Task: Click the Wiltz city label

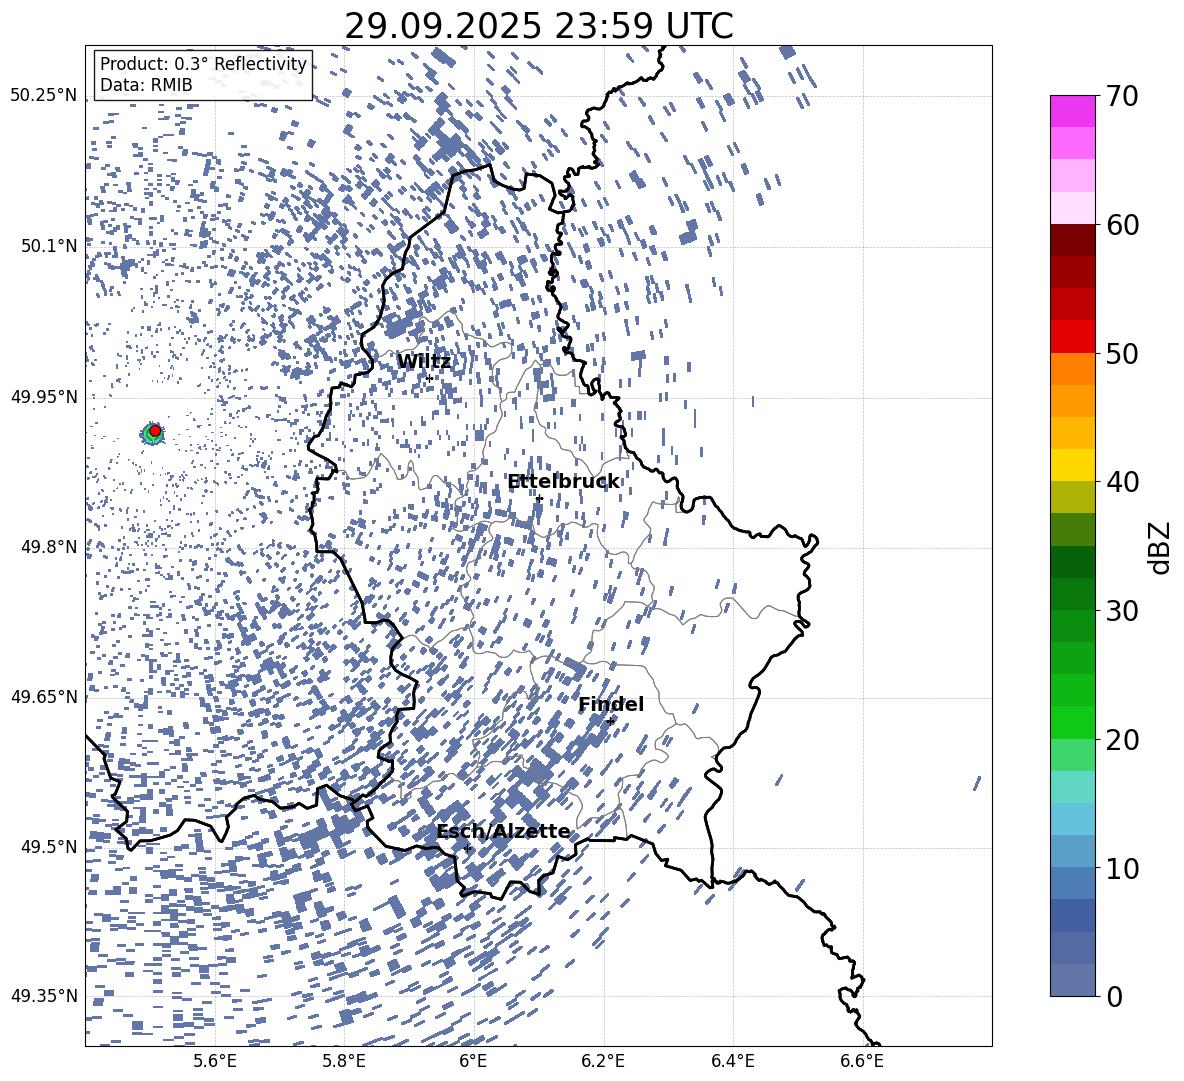Action: point(424,362)
